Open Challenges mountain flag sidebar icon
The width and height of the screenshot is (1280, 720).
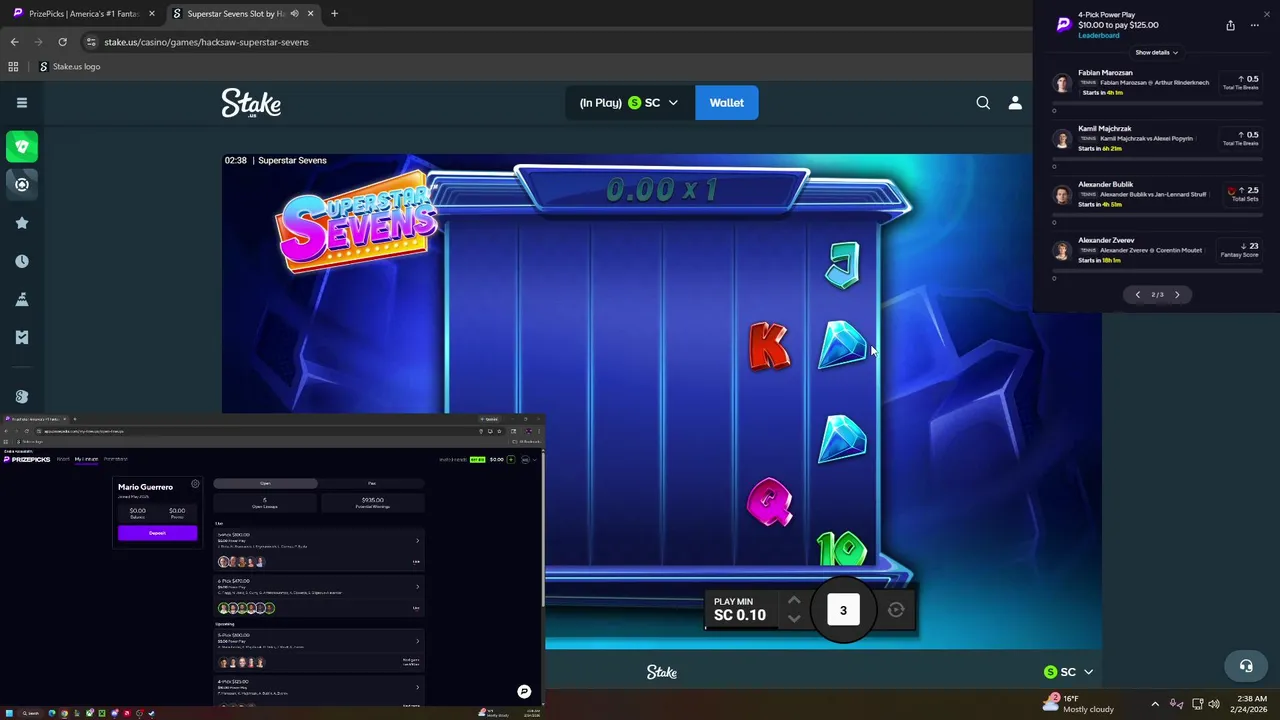(22, 299)
